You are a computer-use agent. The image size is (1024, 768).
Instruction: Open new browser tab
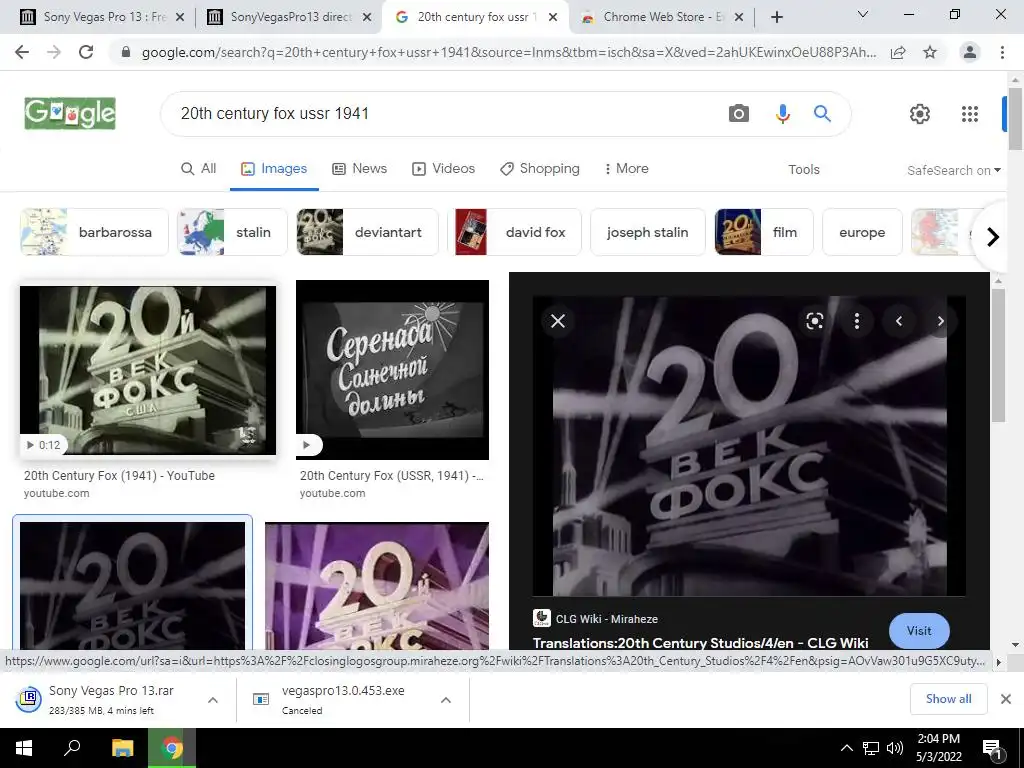(x=776, y=17)
